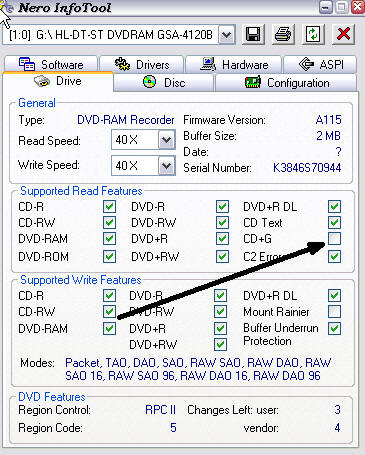
Task: Toggle the DVD-ROM read checkbox
Action: coord(109,257)
